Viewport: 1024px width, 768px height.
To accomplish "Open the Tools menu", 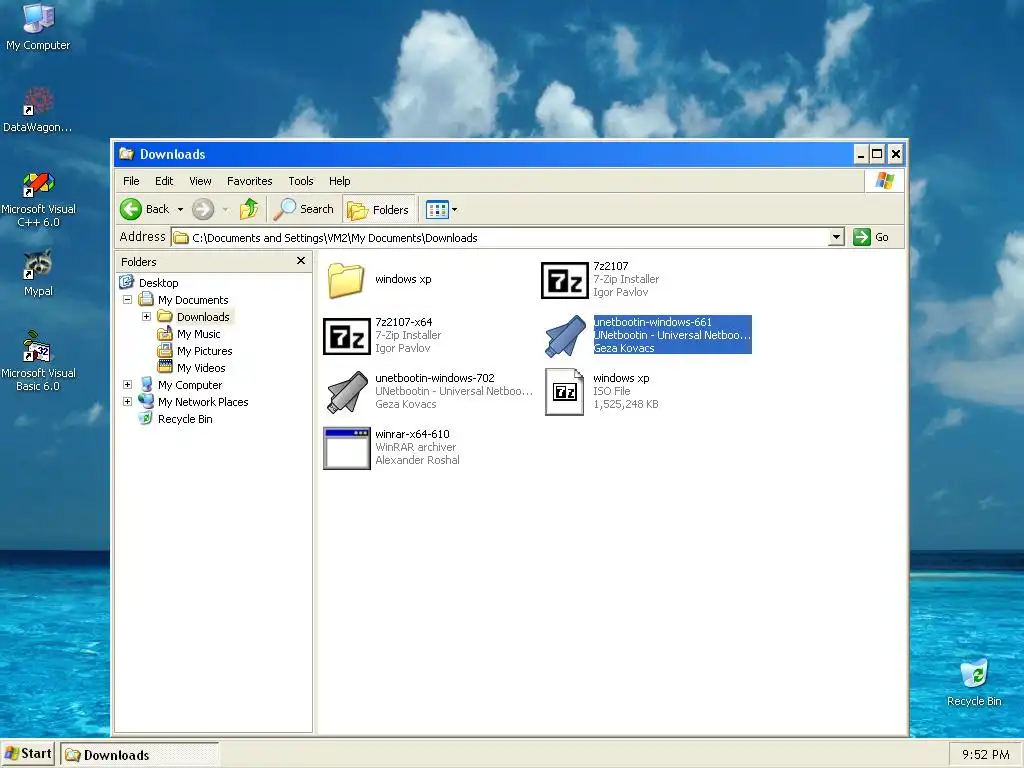I will [x=301, y=181].
